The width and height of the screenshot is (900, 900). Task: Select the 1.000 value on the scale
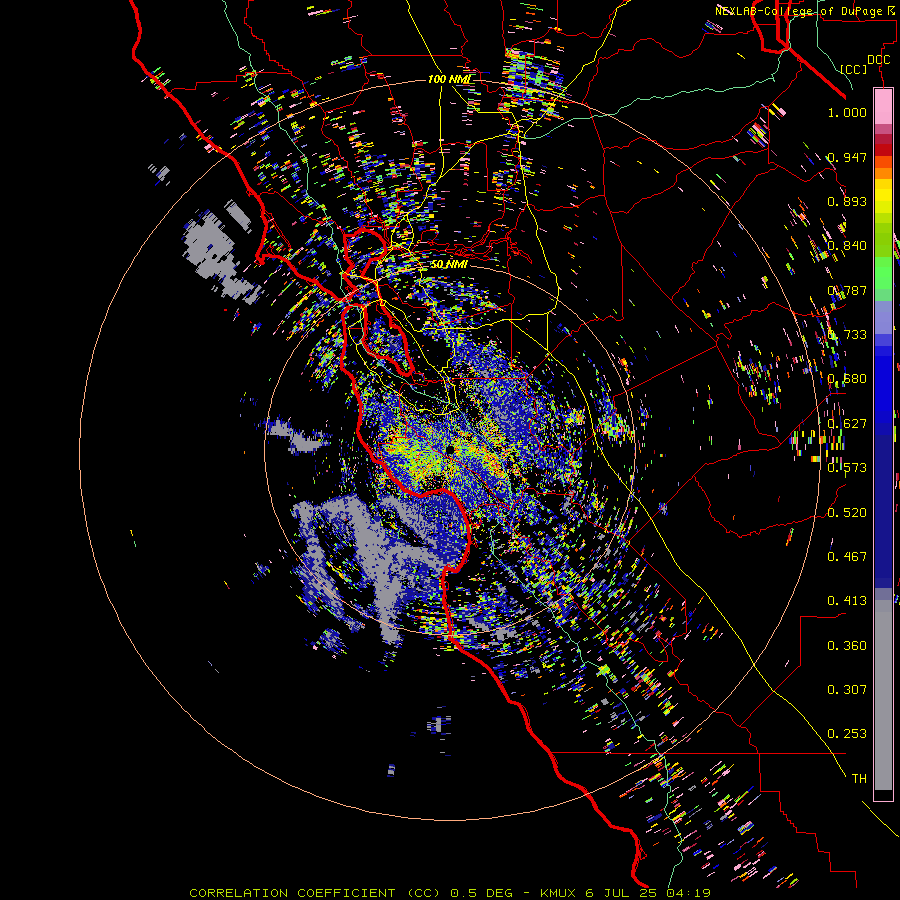847,112
